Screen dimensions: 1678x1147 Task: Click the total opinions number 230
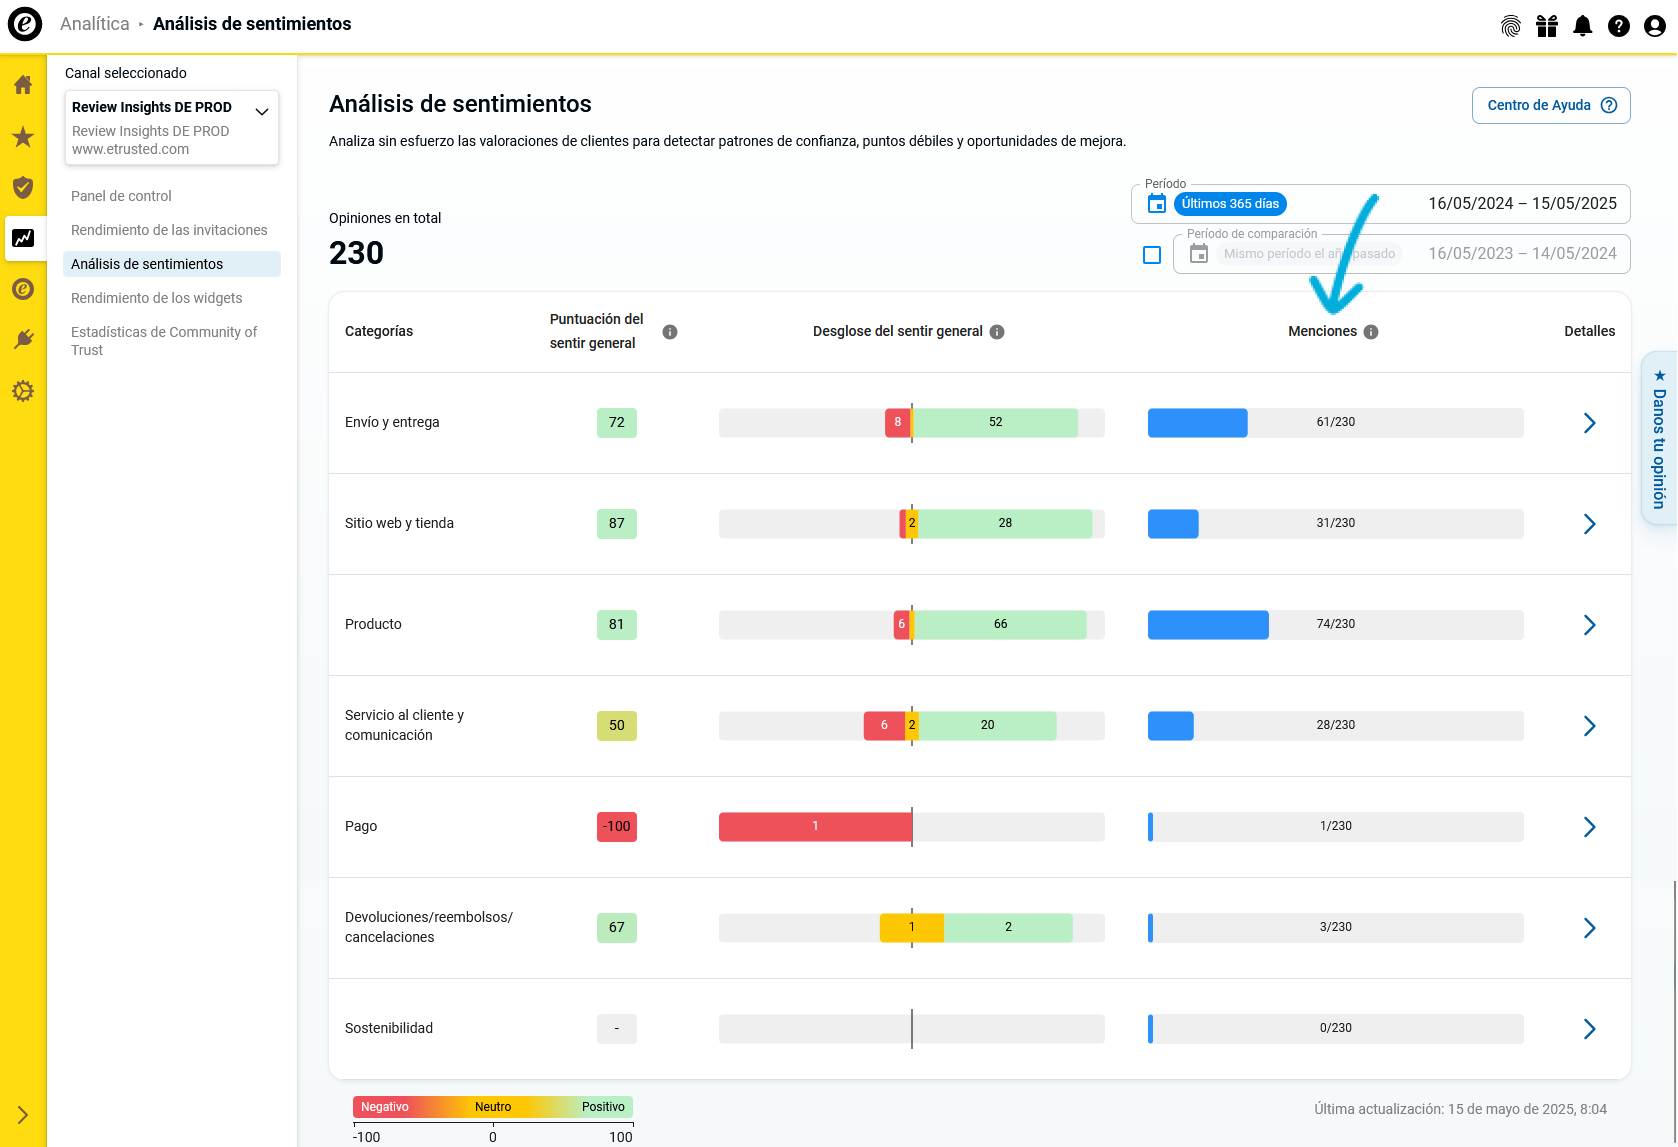coord(356,253)
